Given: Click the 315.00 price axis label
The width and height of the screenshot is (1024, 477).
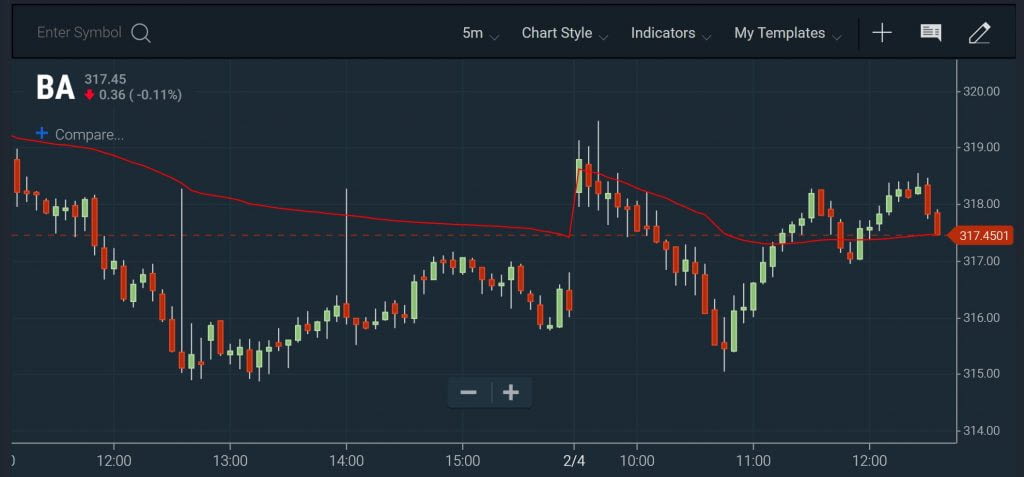Looking at the screenshot, I should pos(982,374).
